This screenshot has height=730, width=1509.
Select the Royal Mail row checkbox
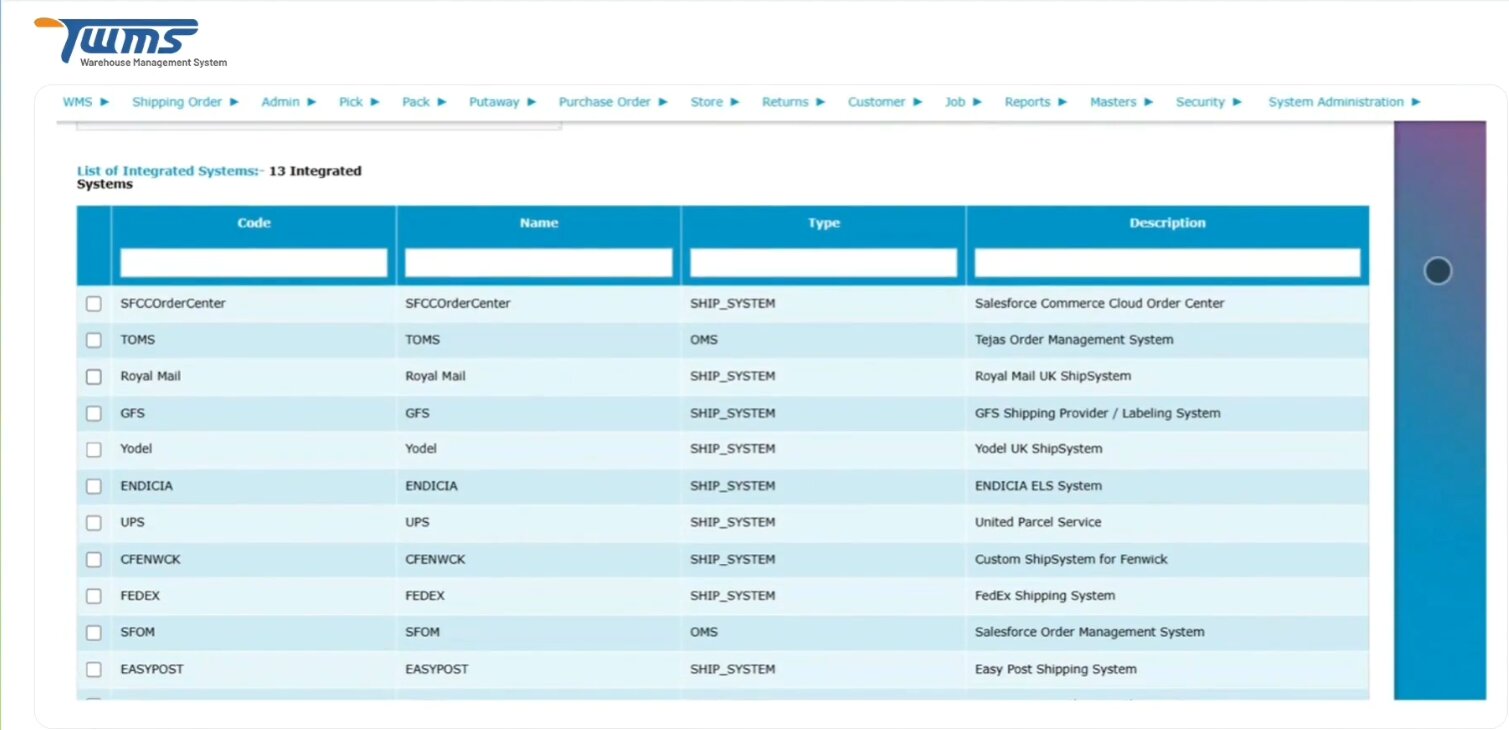click(94, 377)
